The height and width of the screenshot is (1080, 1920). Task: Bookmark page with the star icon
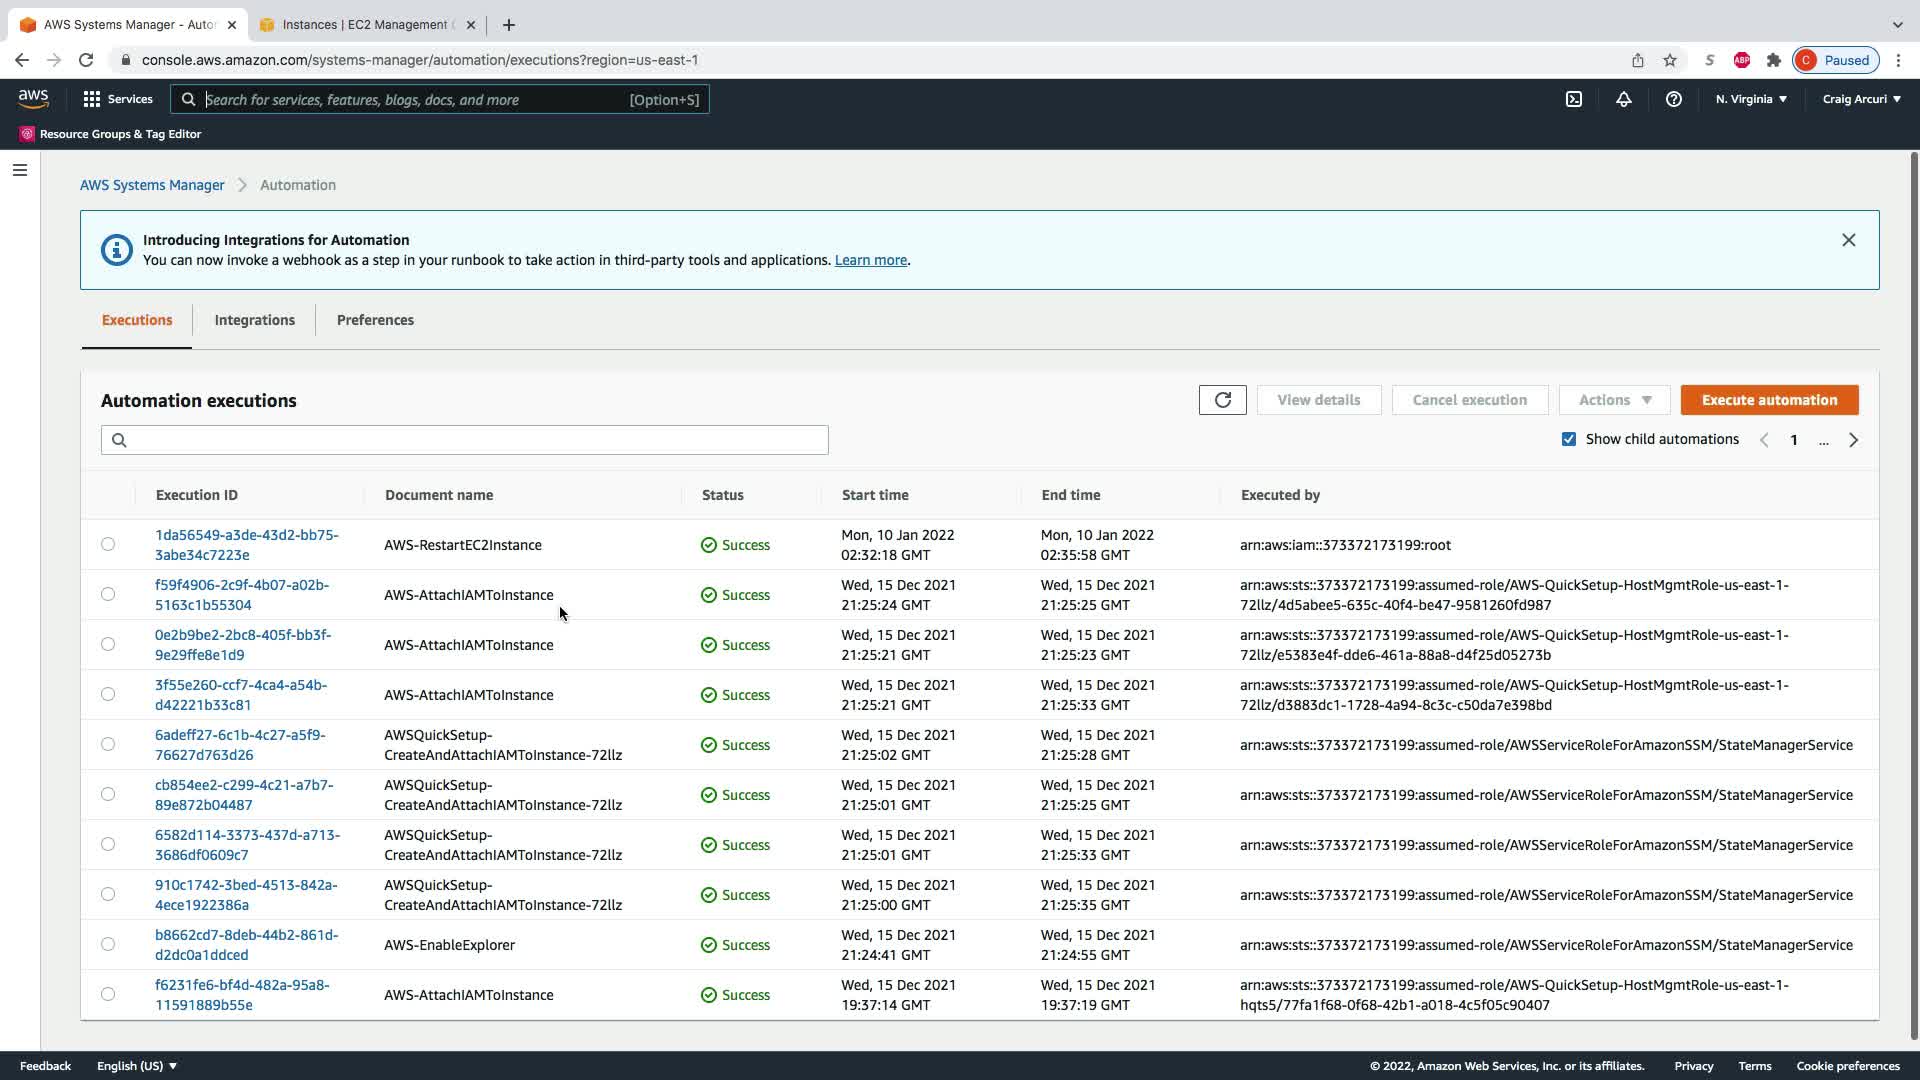point(1669,60)
